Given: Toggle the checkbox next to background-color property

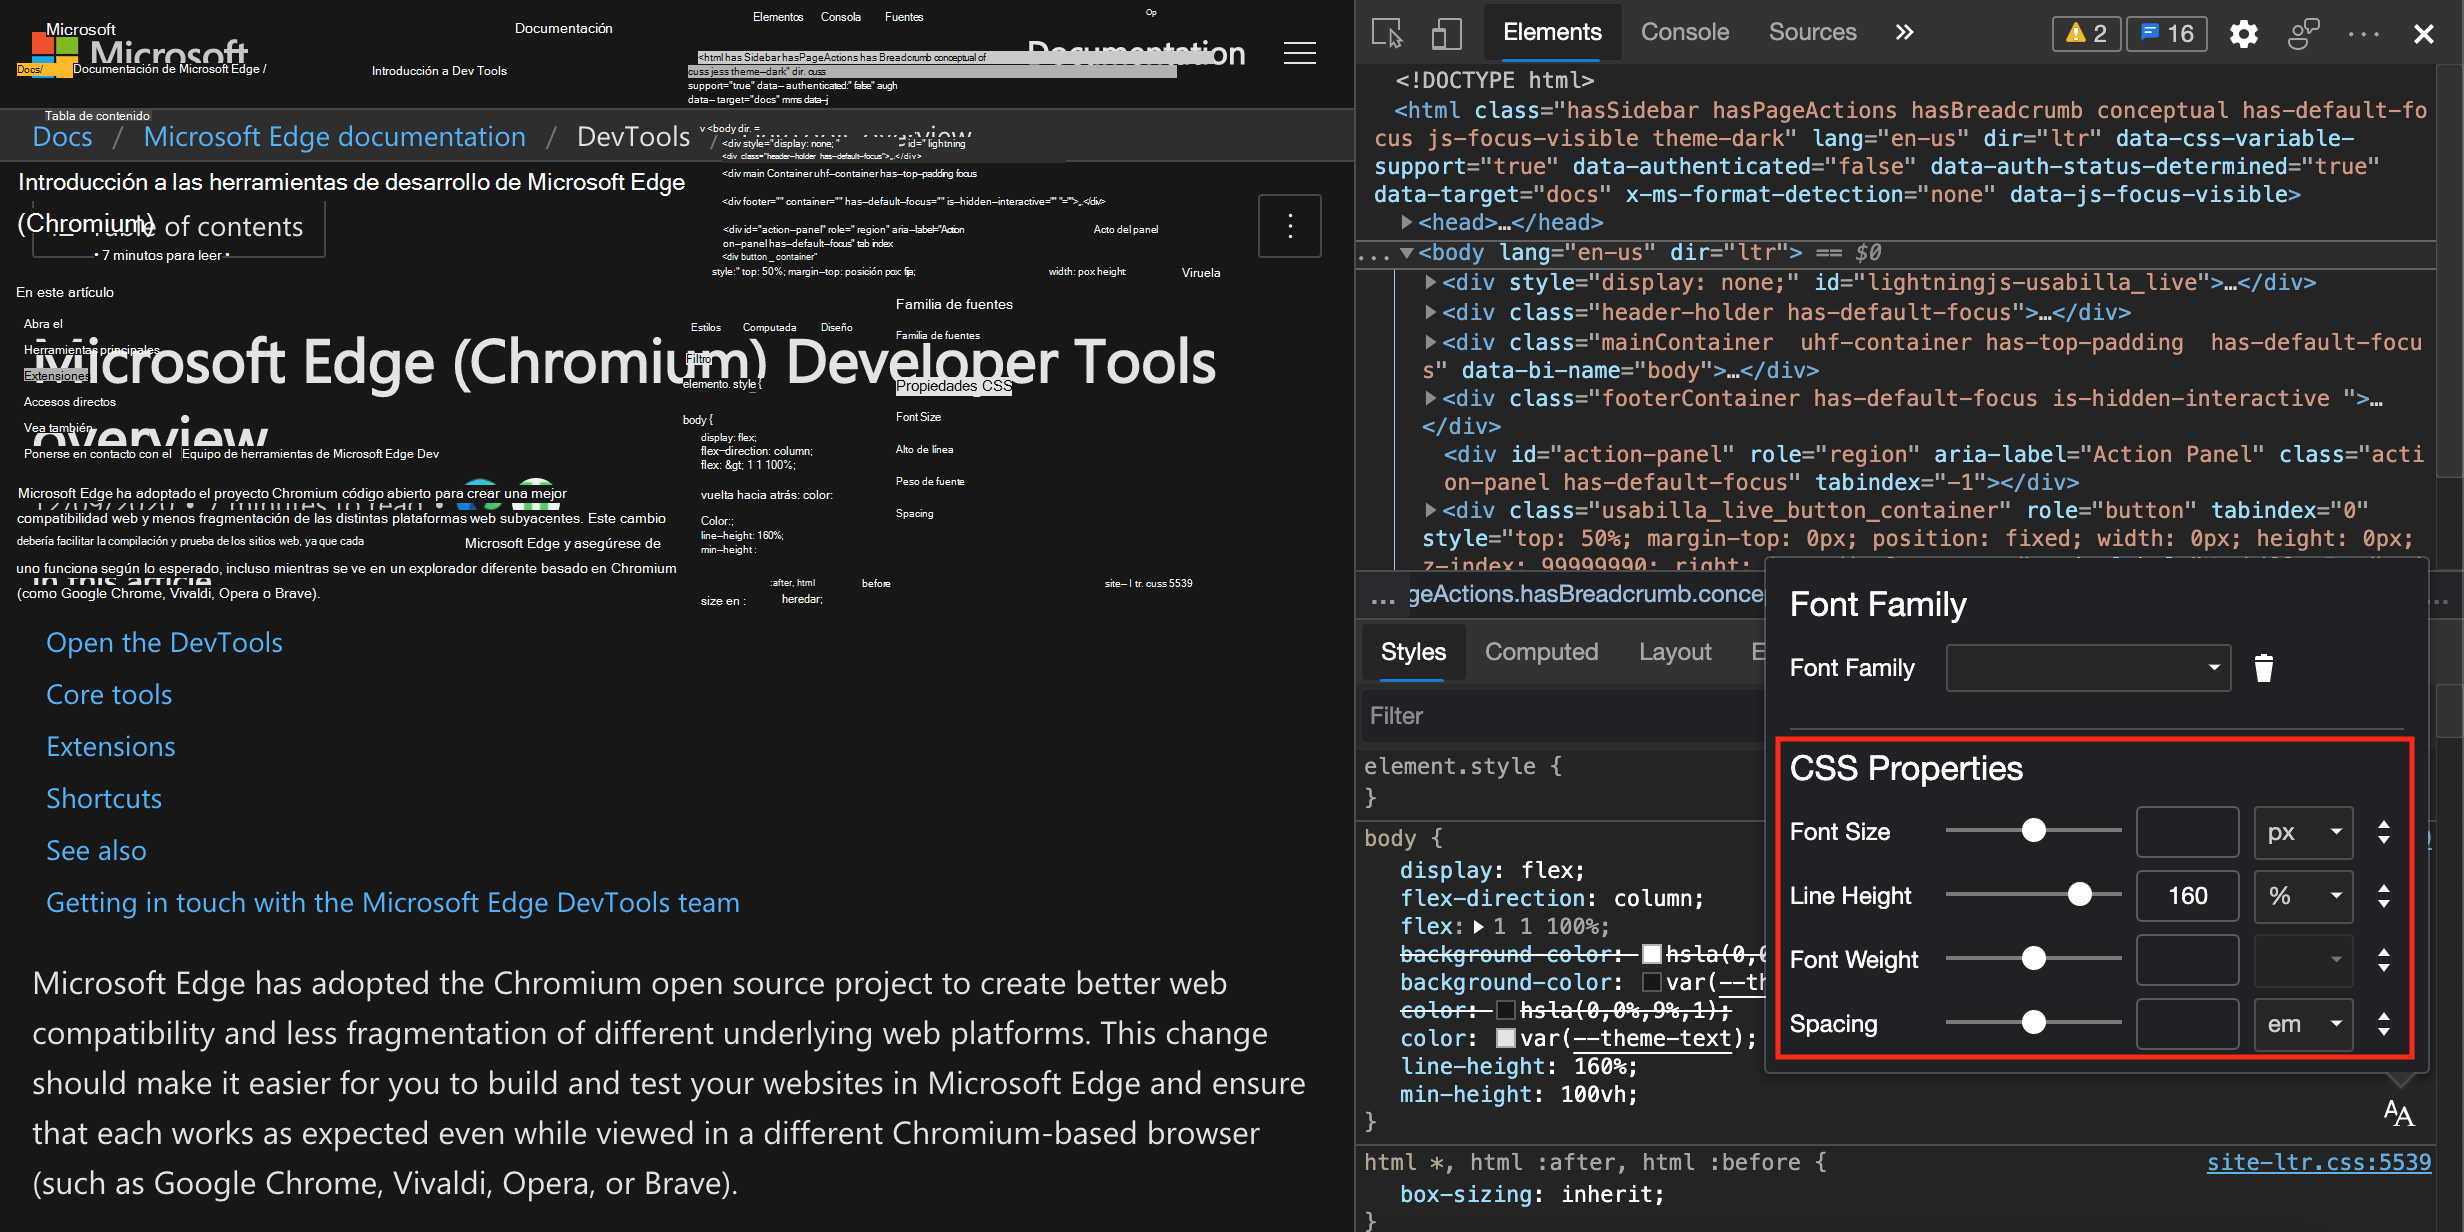Looking at the screenshot, I should click(1652, 982).
